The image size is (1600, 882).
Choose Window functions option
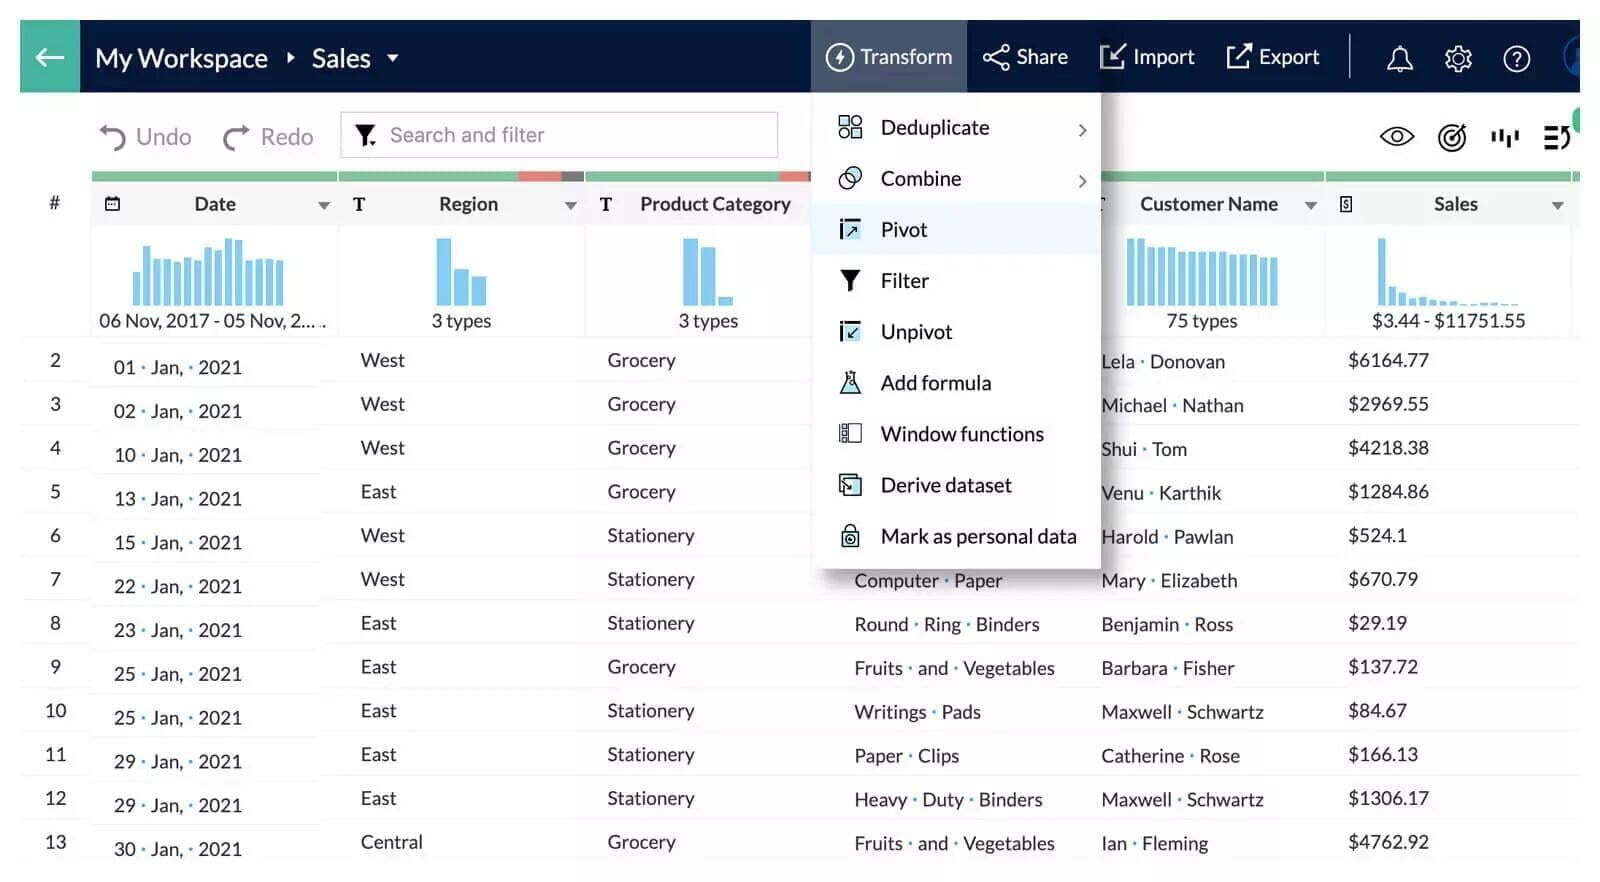(957, 434)
